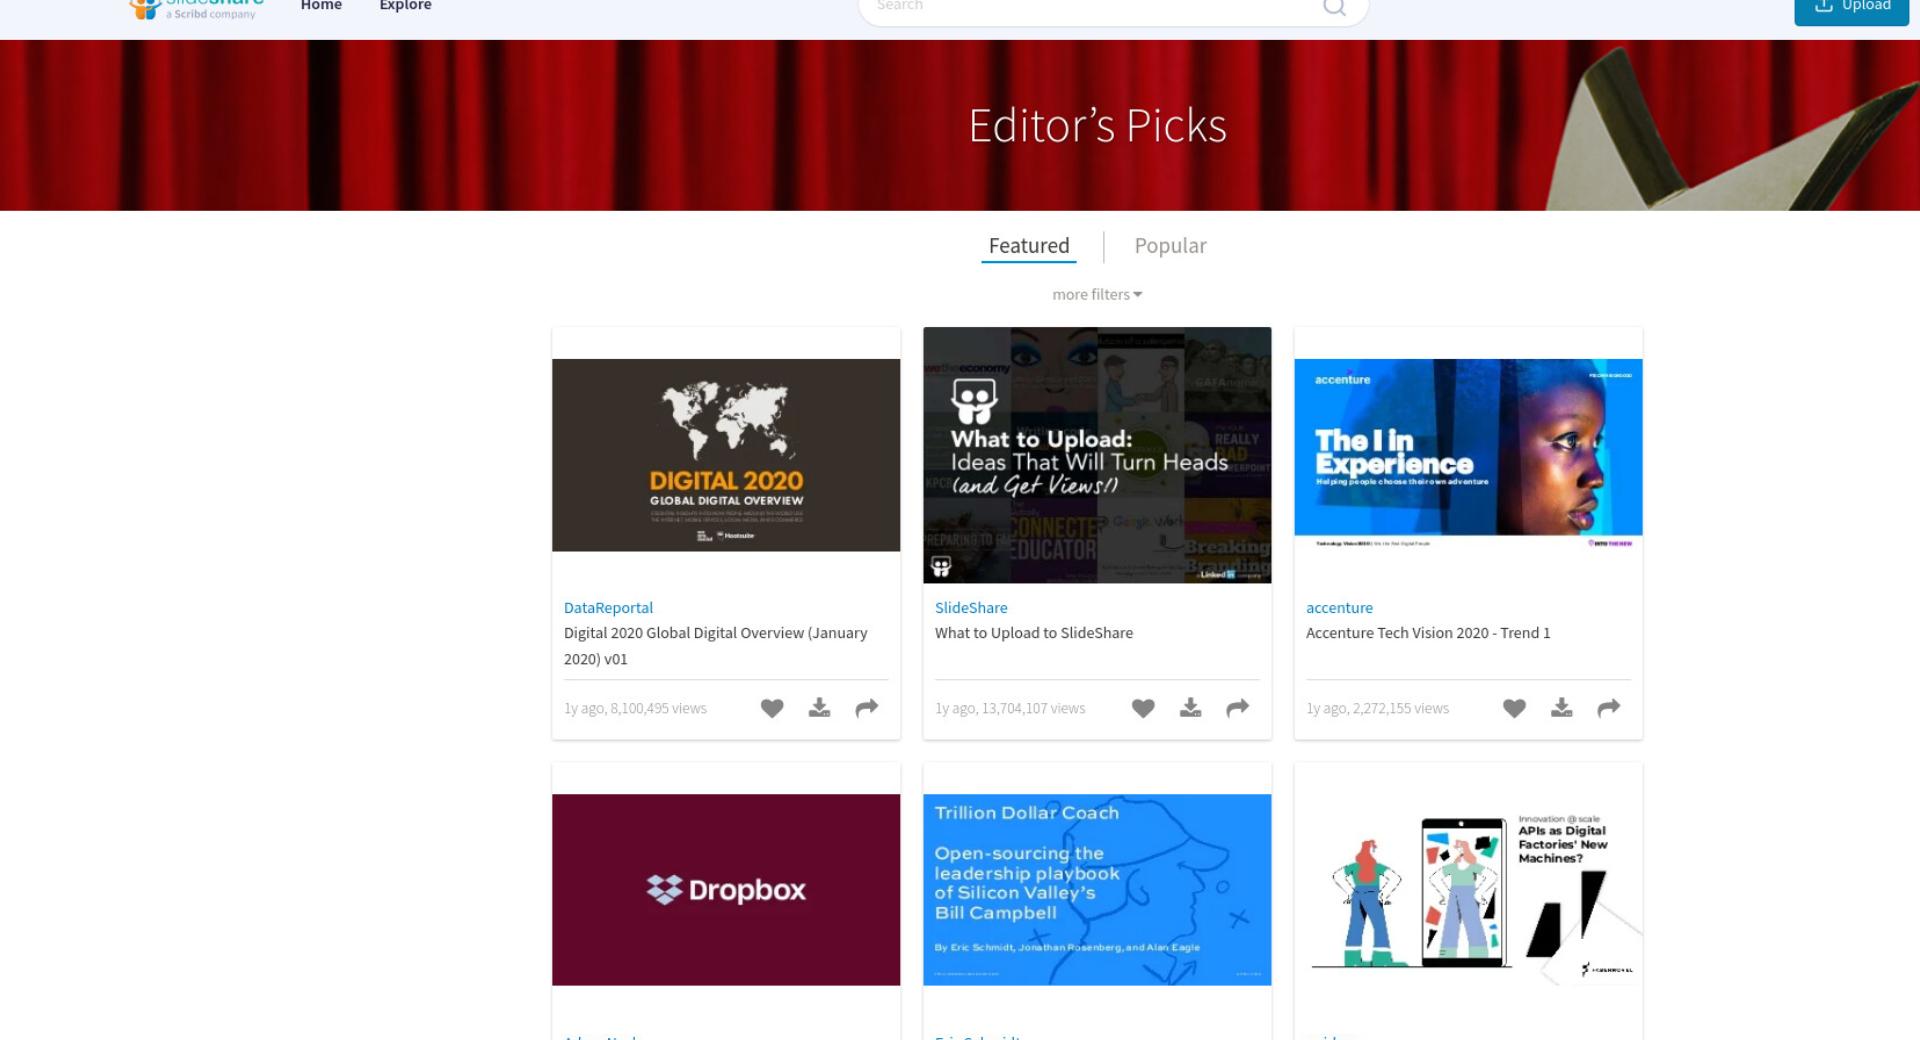Switch to the Featured tab

point(1029,246)
